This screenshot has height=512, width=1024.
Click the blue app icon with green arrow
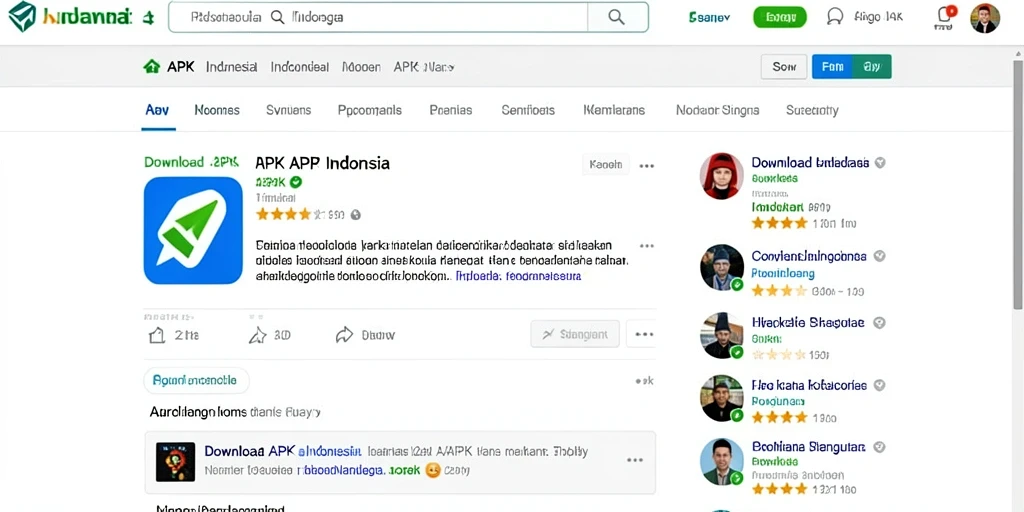[193, 231]
